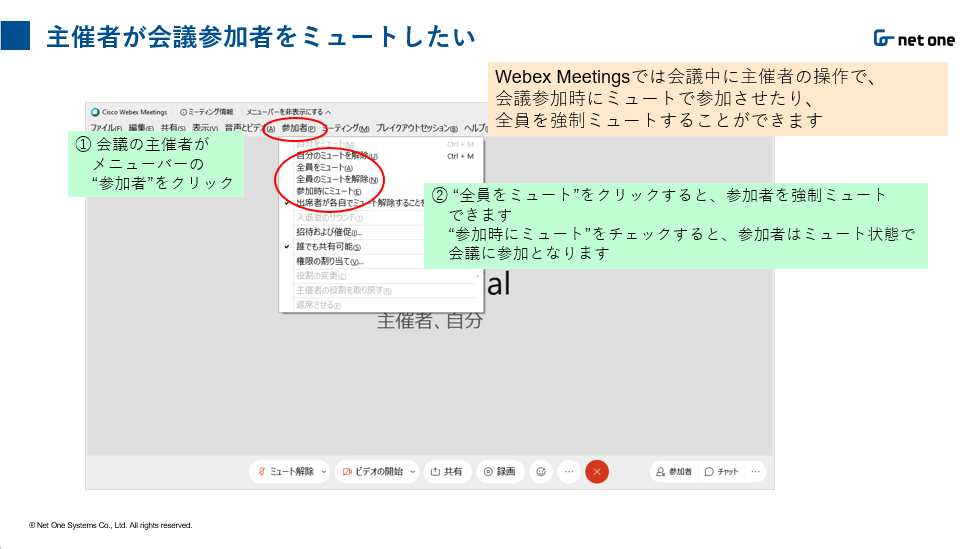975x549 pixels.
Task: Open the ミーティング menu
Action: 346,128
